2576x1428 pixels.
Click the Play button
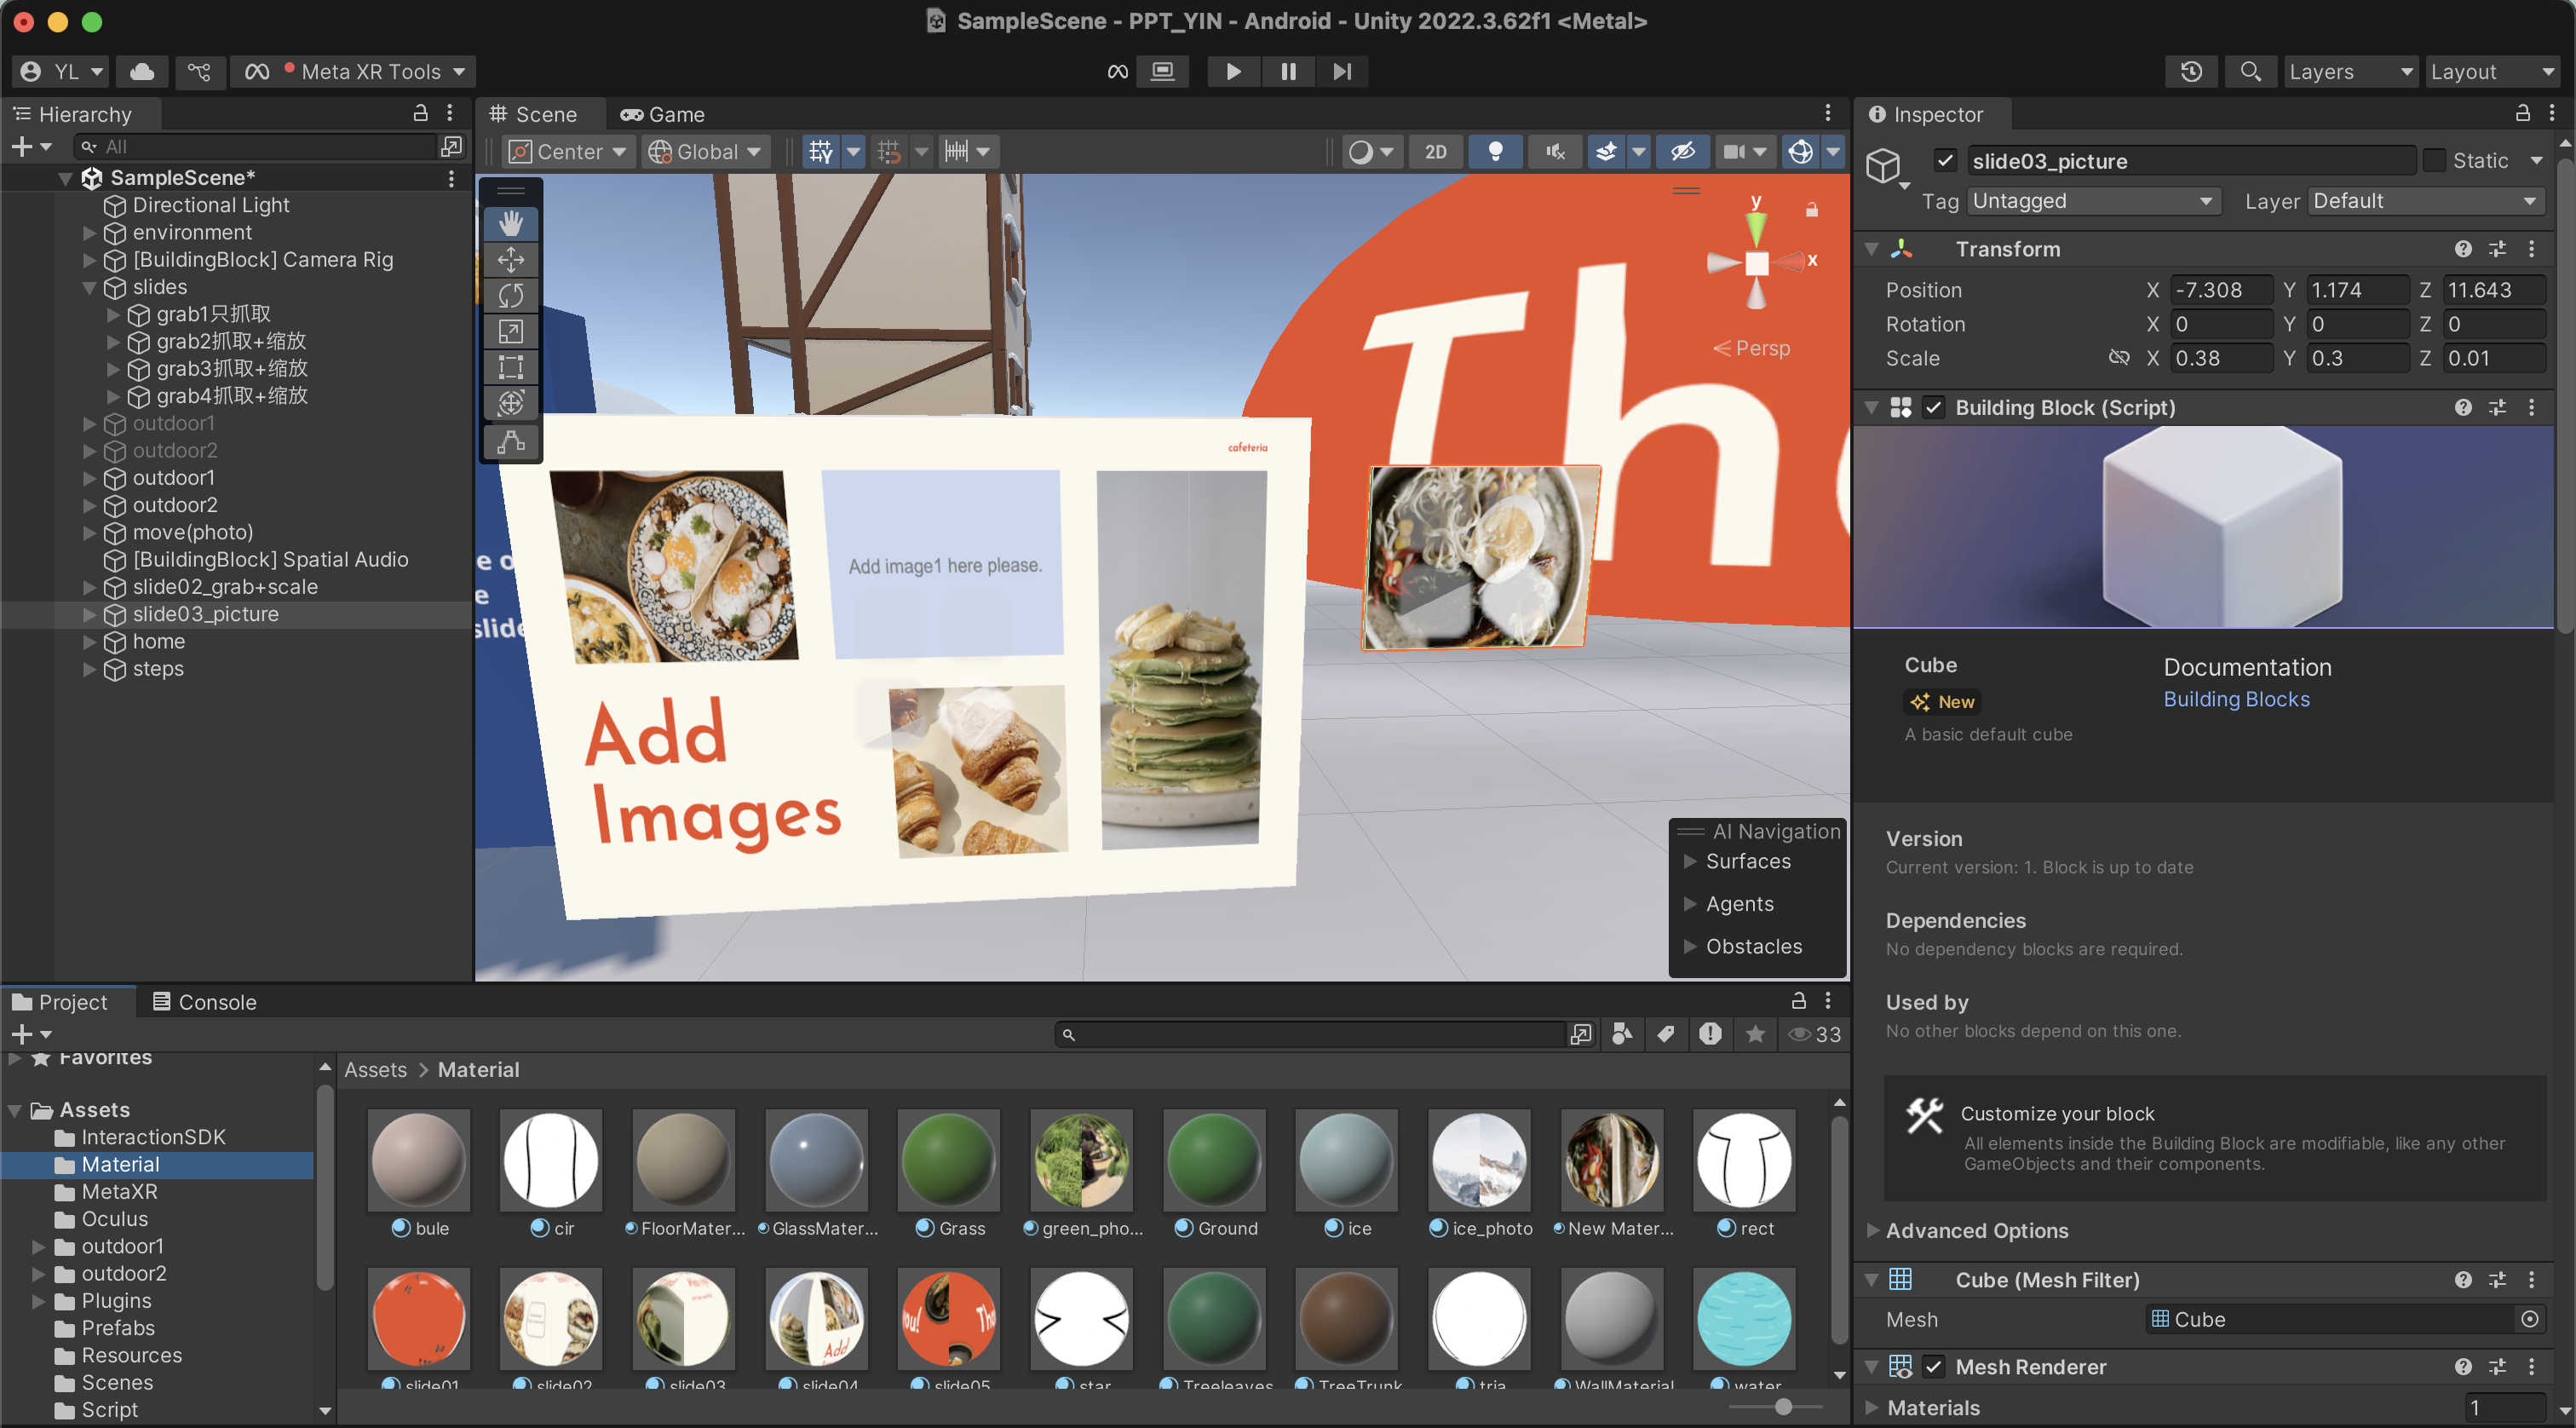click(x=1233, y=71)
